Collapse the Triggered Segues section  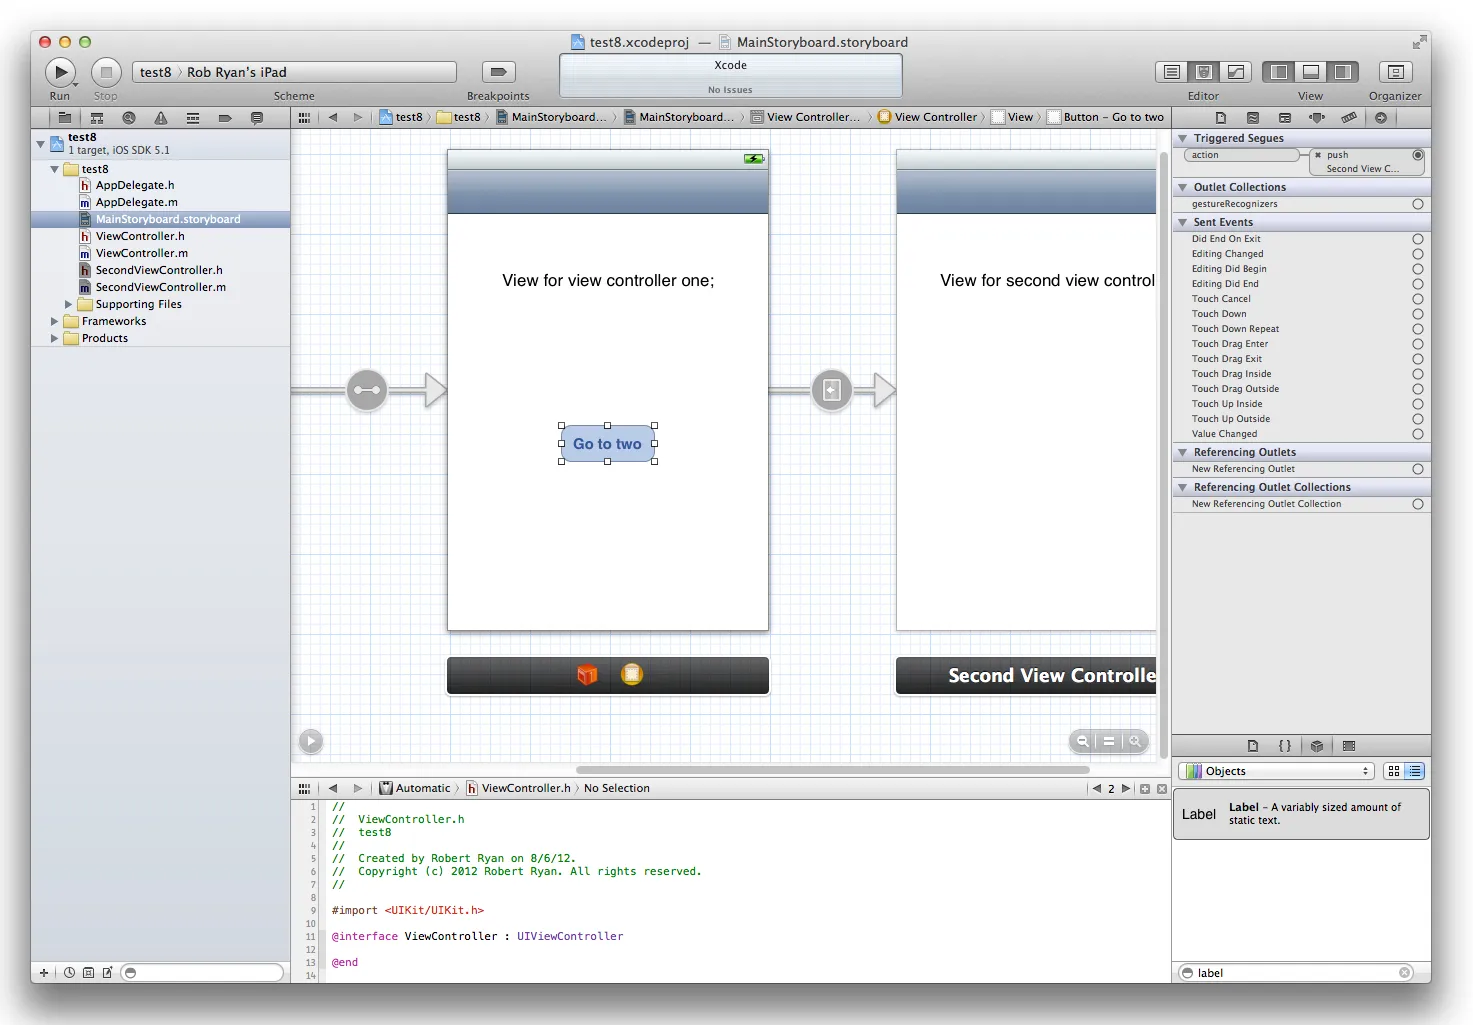tap(1183, 138)
